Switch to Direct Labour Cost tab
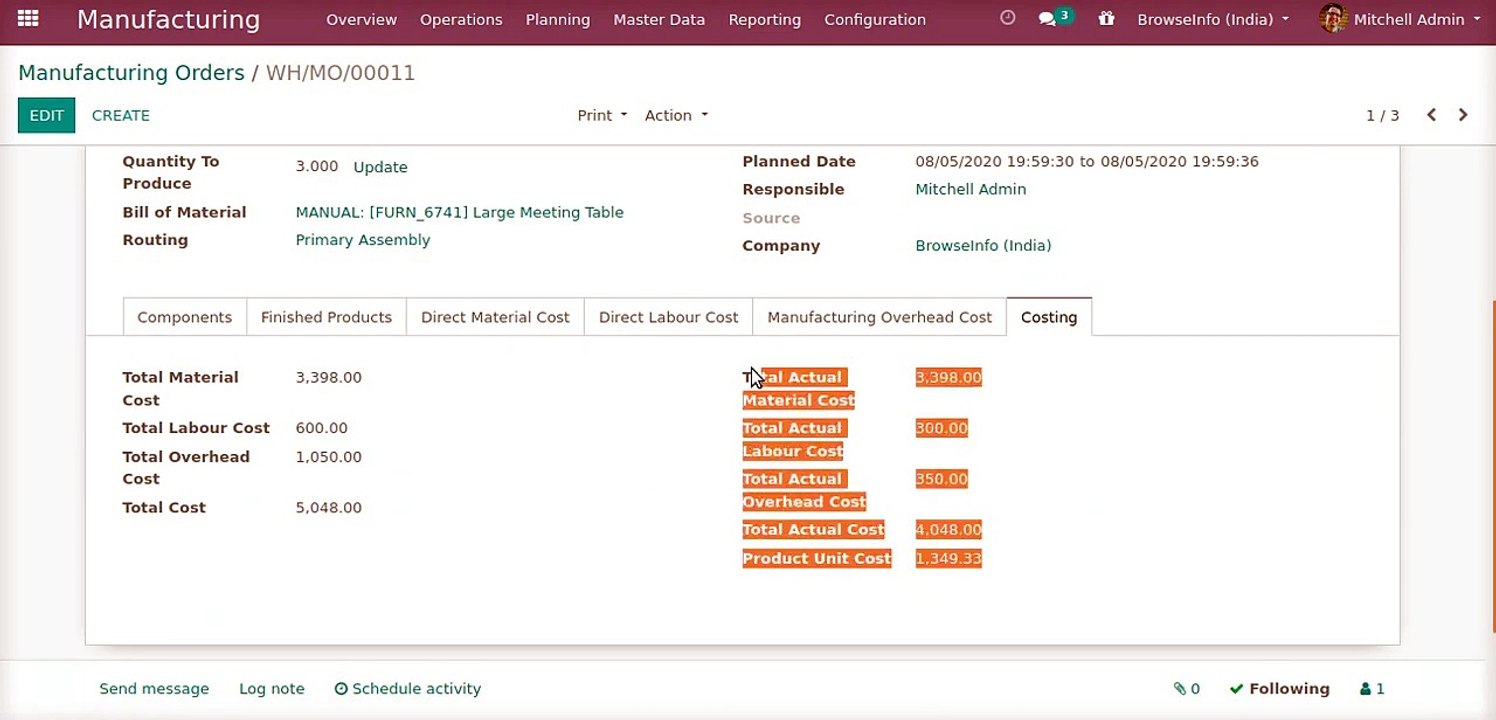The height and width of the screenshot is (720, 1496). [668, 317]
